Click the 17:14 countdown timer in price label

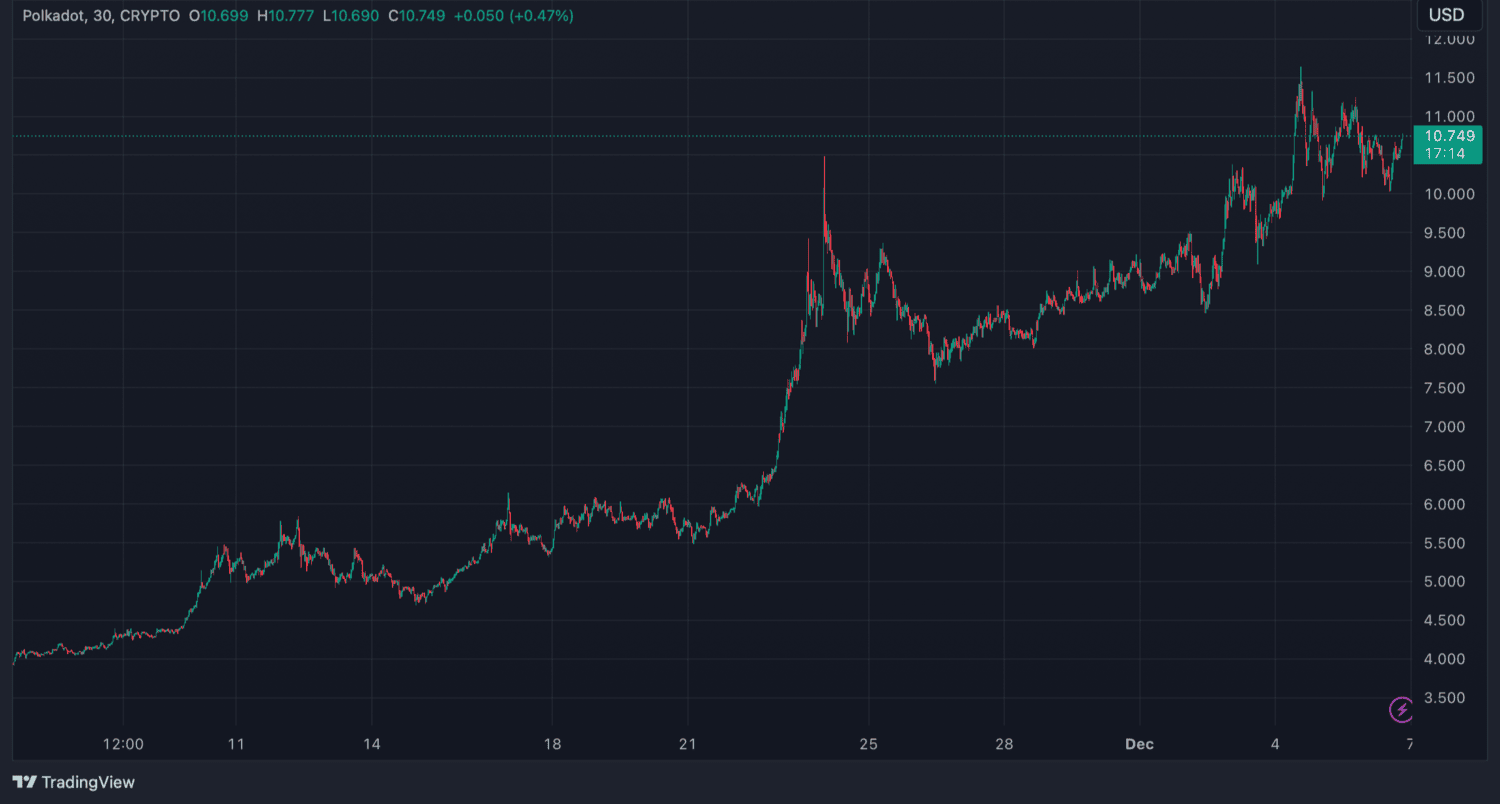(x=1445, y=153)
